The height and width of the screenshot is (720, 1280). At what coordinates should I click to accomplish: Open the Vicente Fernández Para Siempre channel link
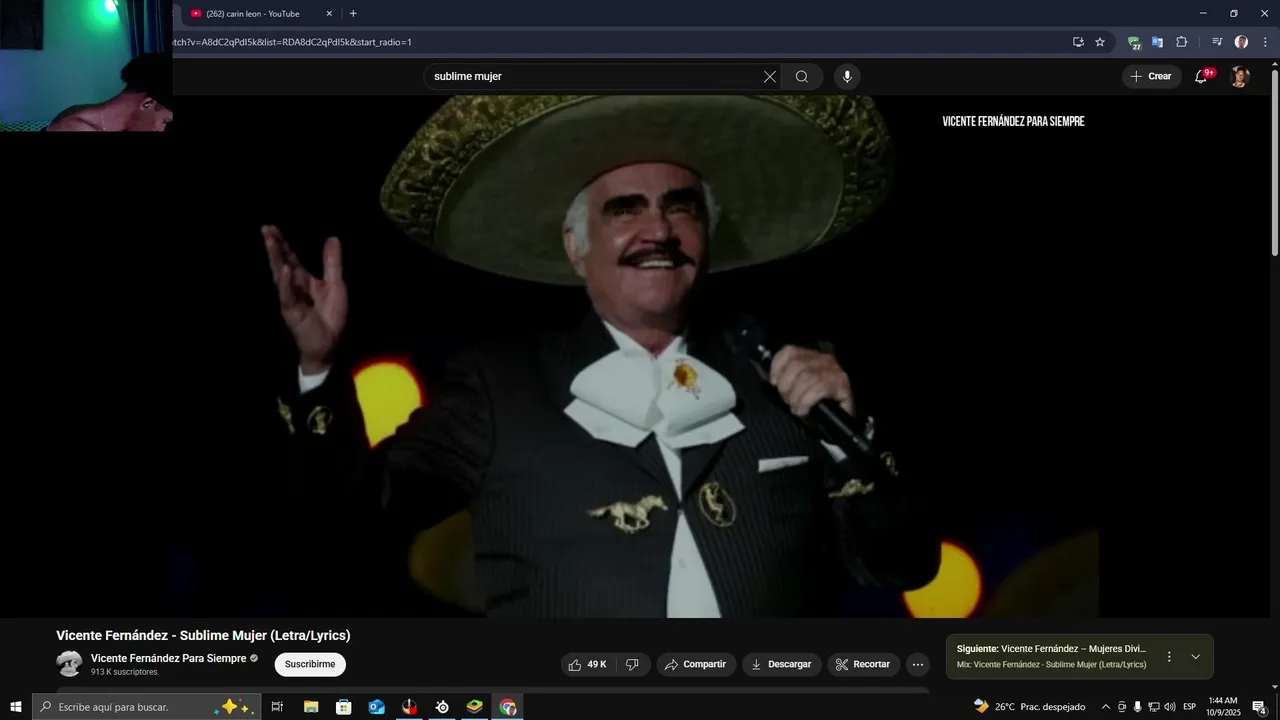(x=168, y=659)
